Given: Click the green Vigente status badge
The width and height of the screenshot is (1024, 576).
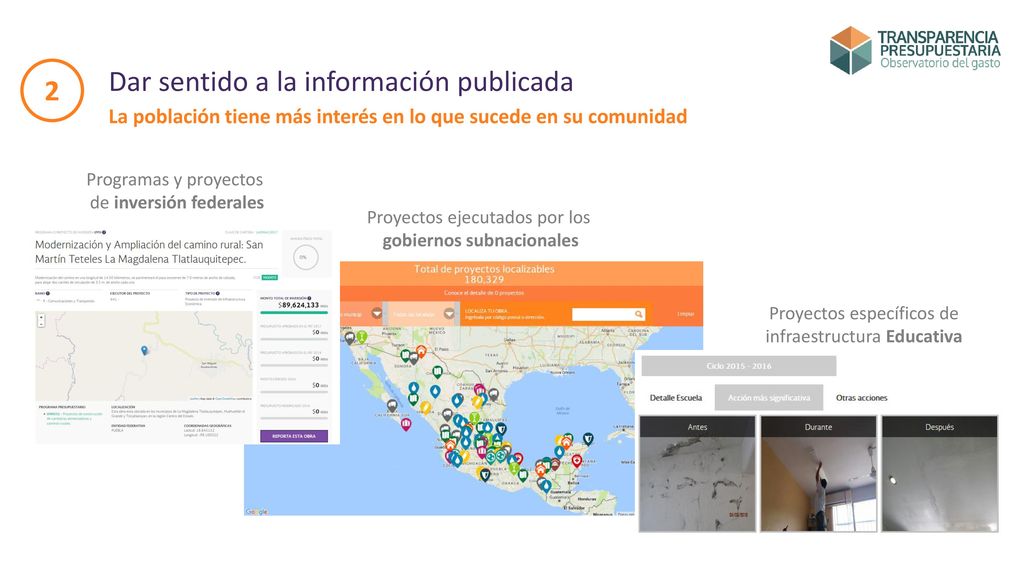Looking at the screenshot, I should [269, 278].
